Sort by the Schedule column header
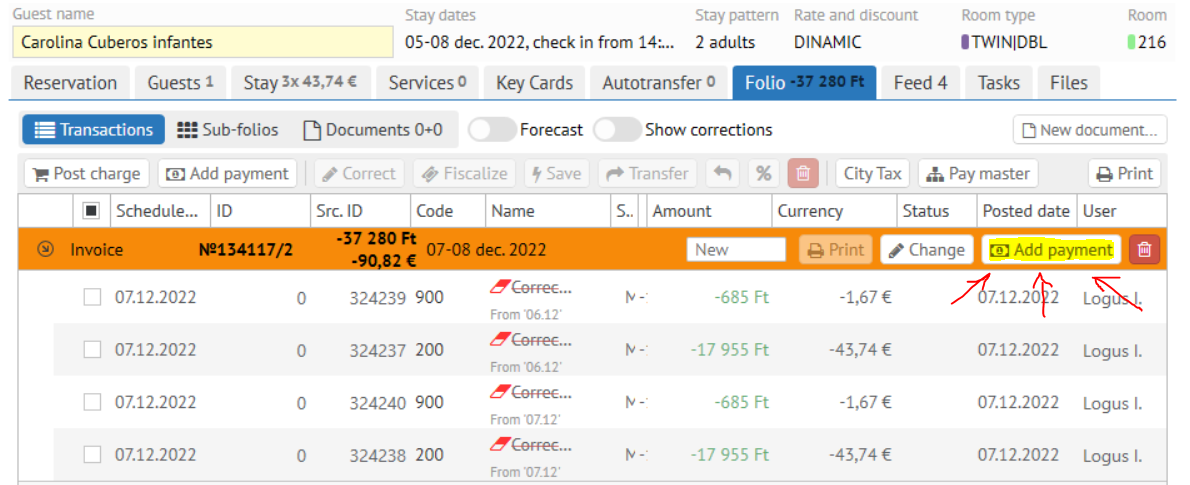The width and height of the screenshot is (1190, 485). pyautogui.click(x=160, y=211)
